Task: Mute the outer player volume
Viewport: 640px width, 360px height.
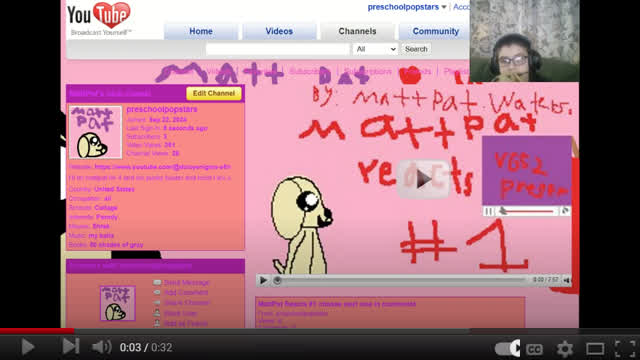Action: [x=101, y=347]
